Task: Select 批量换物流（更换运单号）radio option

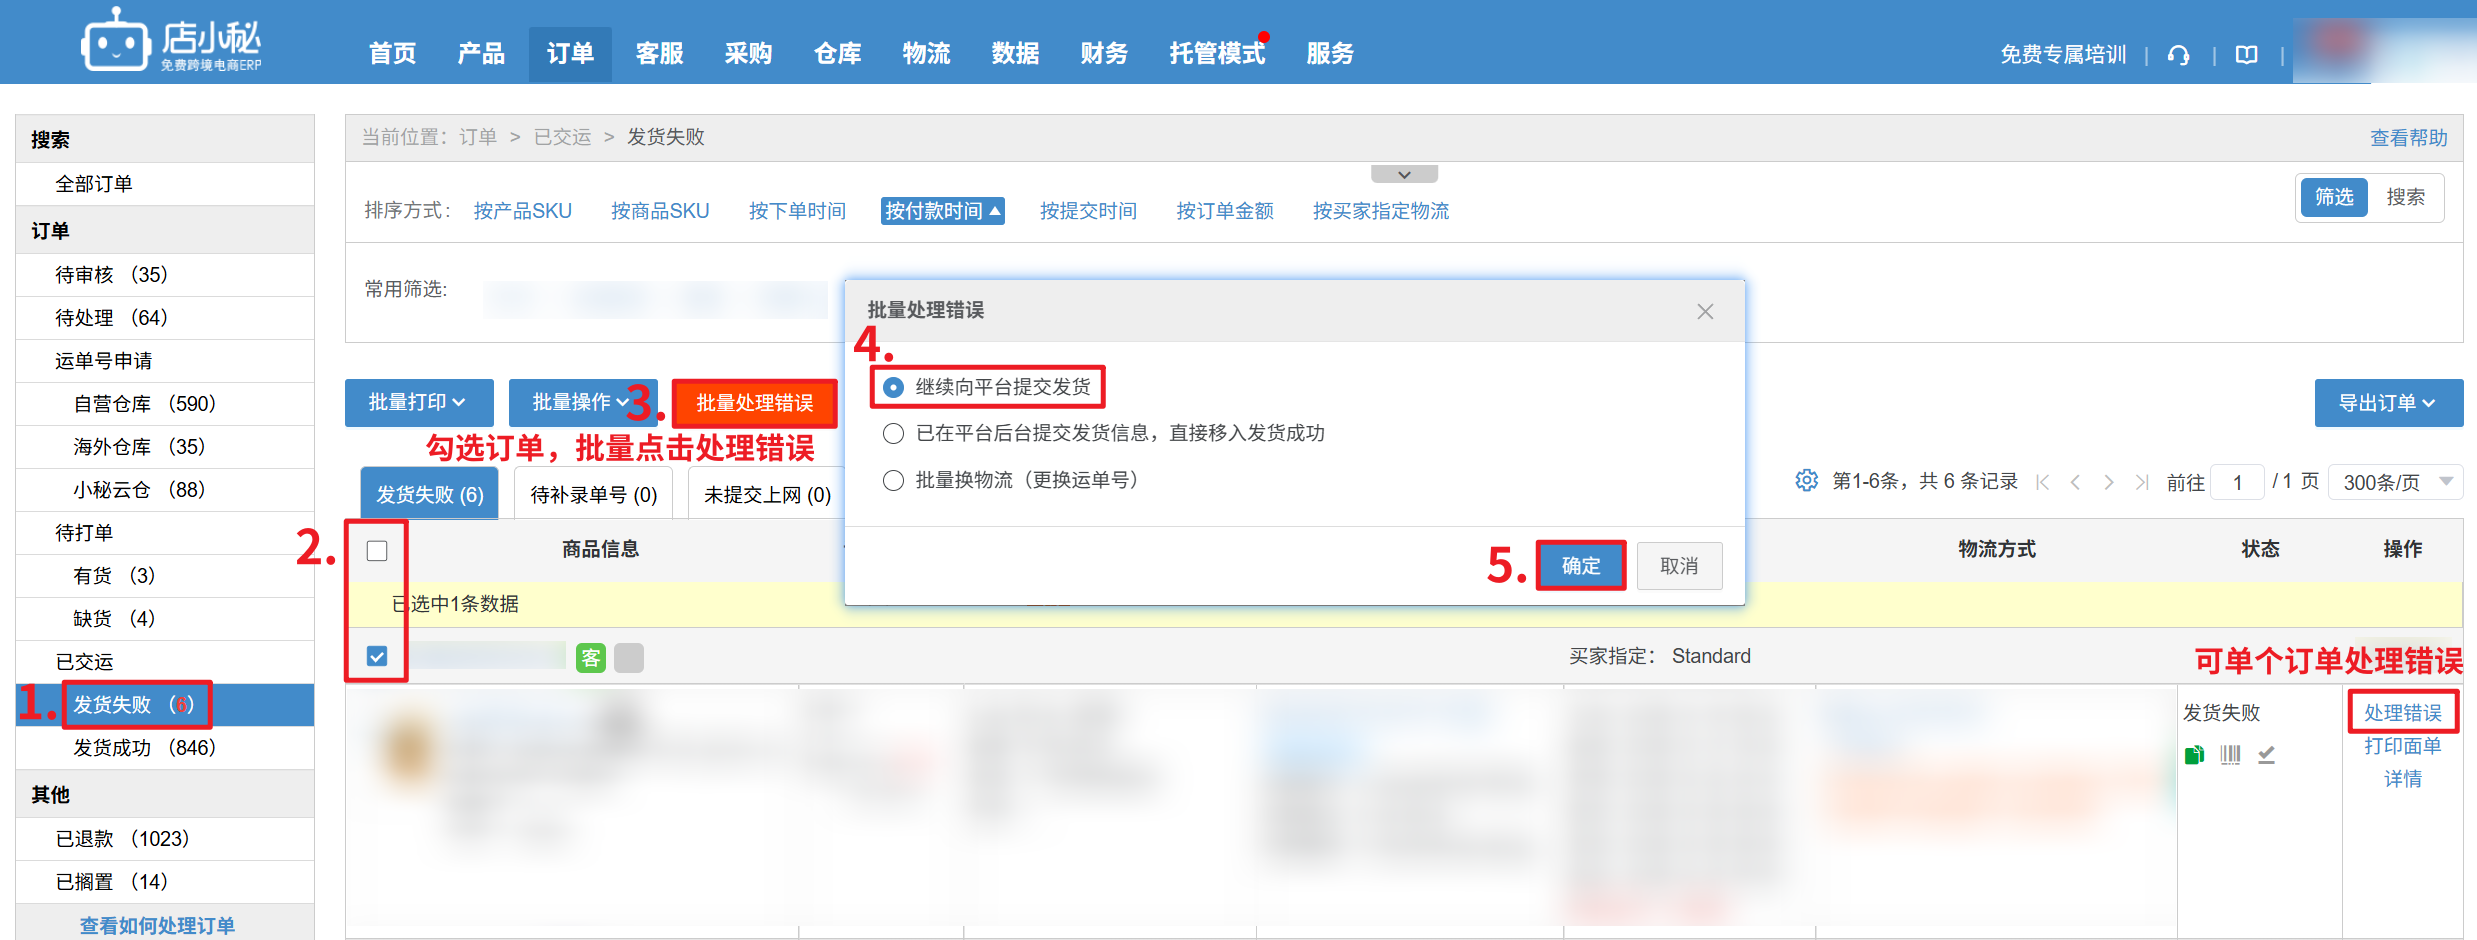Action: click(x=893, y=480)
